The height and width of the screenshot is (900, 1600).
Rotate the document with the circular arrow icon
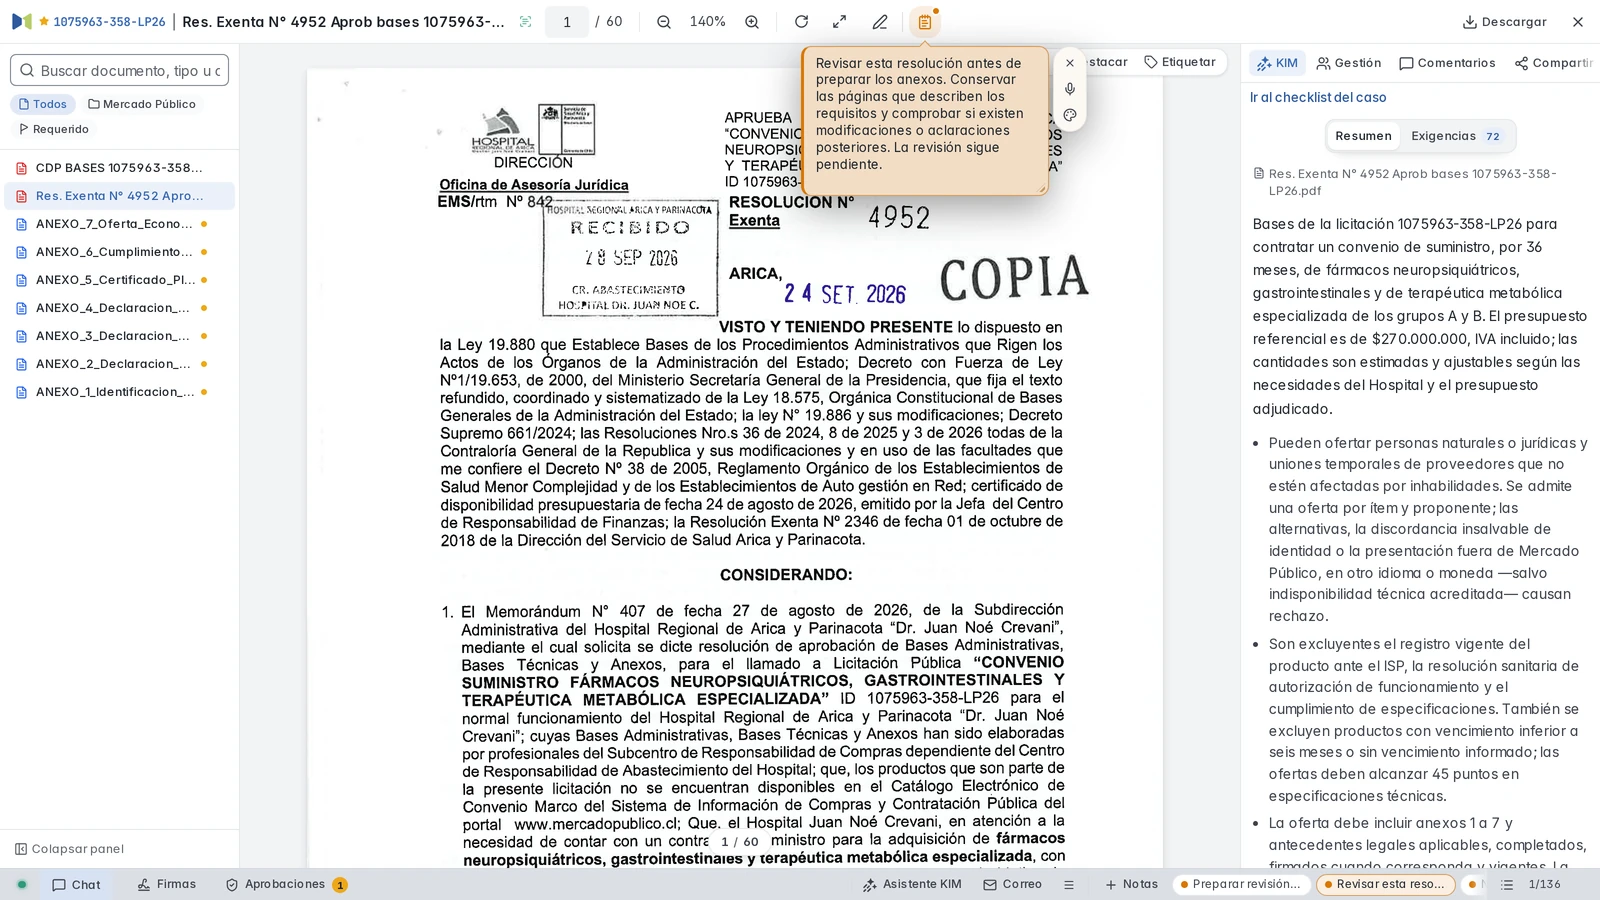[x=801, y=22]
